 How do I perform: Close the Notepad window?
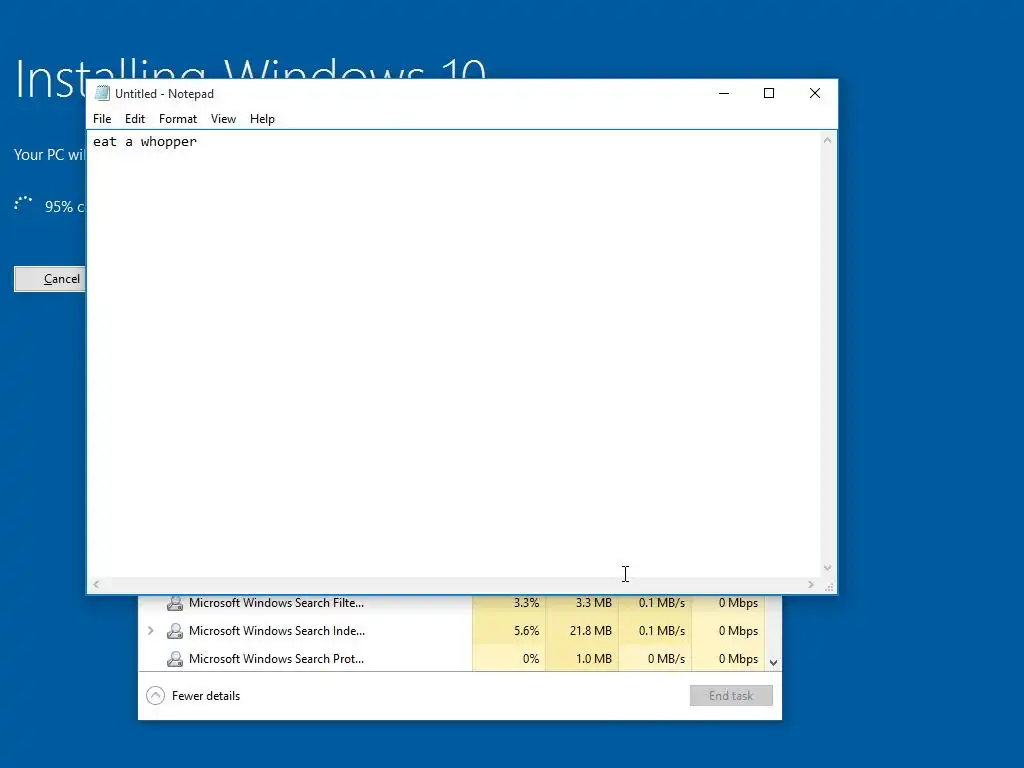tap(814, 93)
